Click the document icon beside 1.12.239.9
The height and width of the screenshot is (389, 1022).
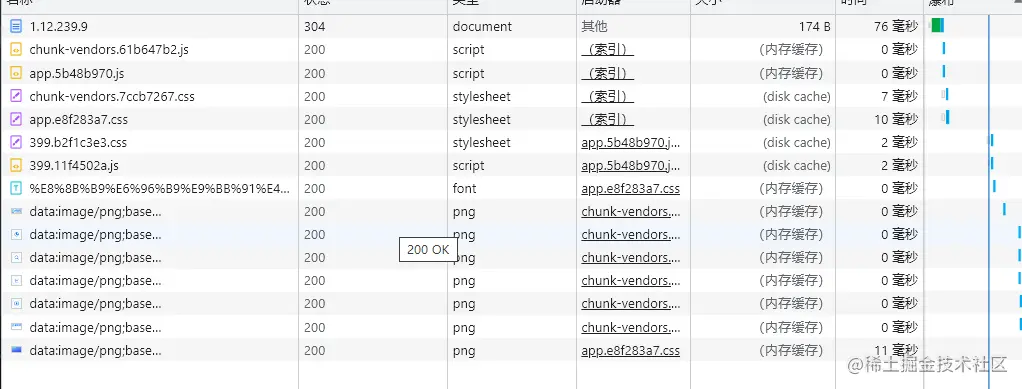16,27
